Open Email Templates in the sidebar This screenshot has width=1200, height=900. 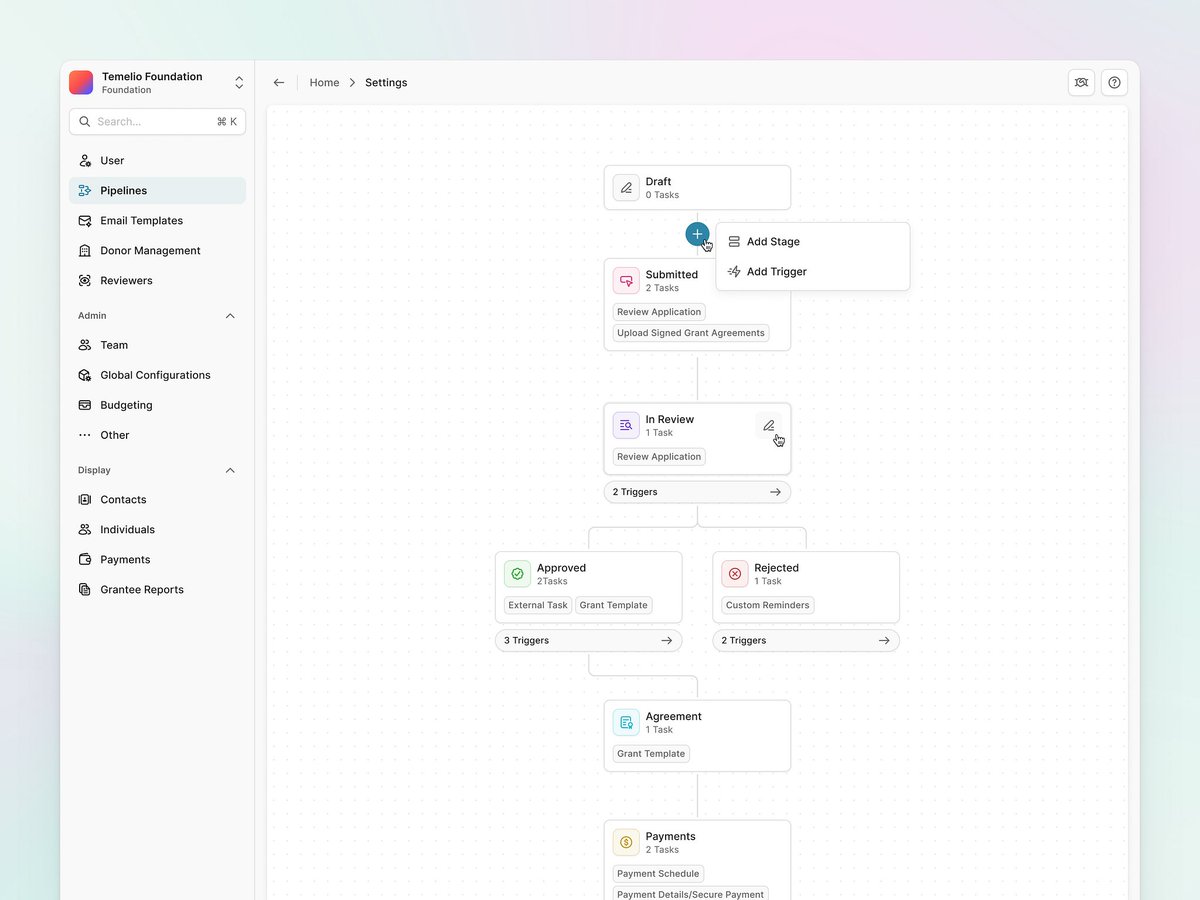(157, 220)
